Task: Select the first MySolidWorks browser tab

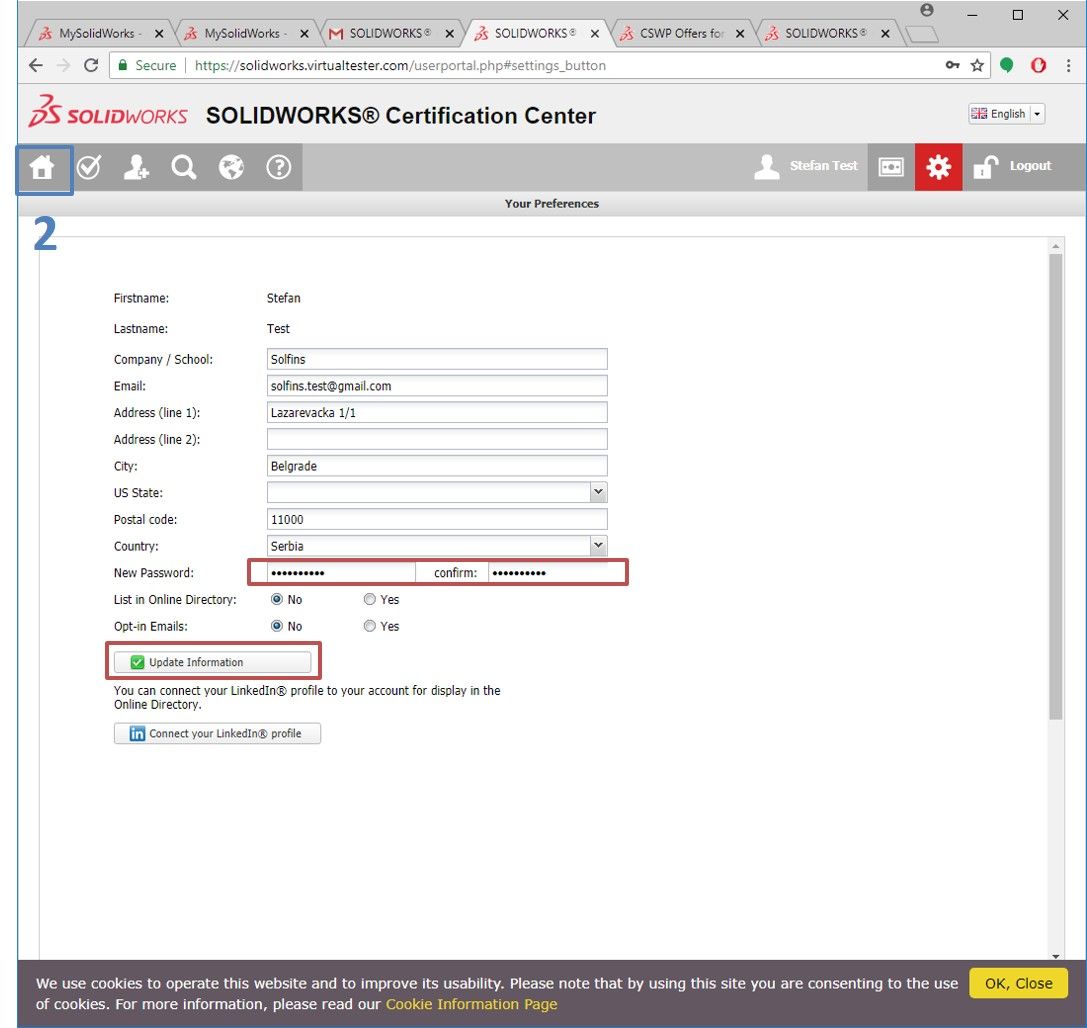Action: click(x=97, y=32)
